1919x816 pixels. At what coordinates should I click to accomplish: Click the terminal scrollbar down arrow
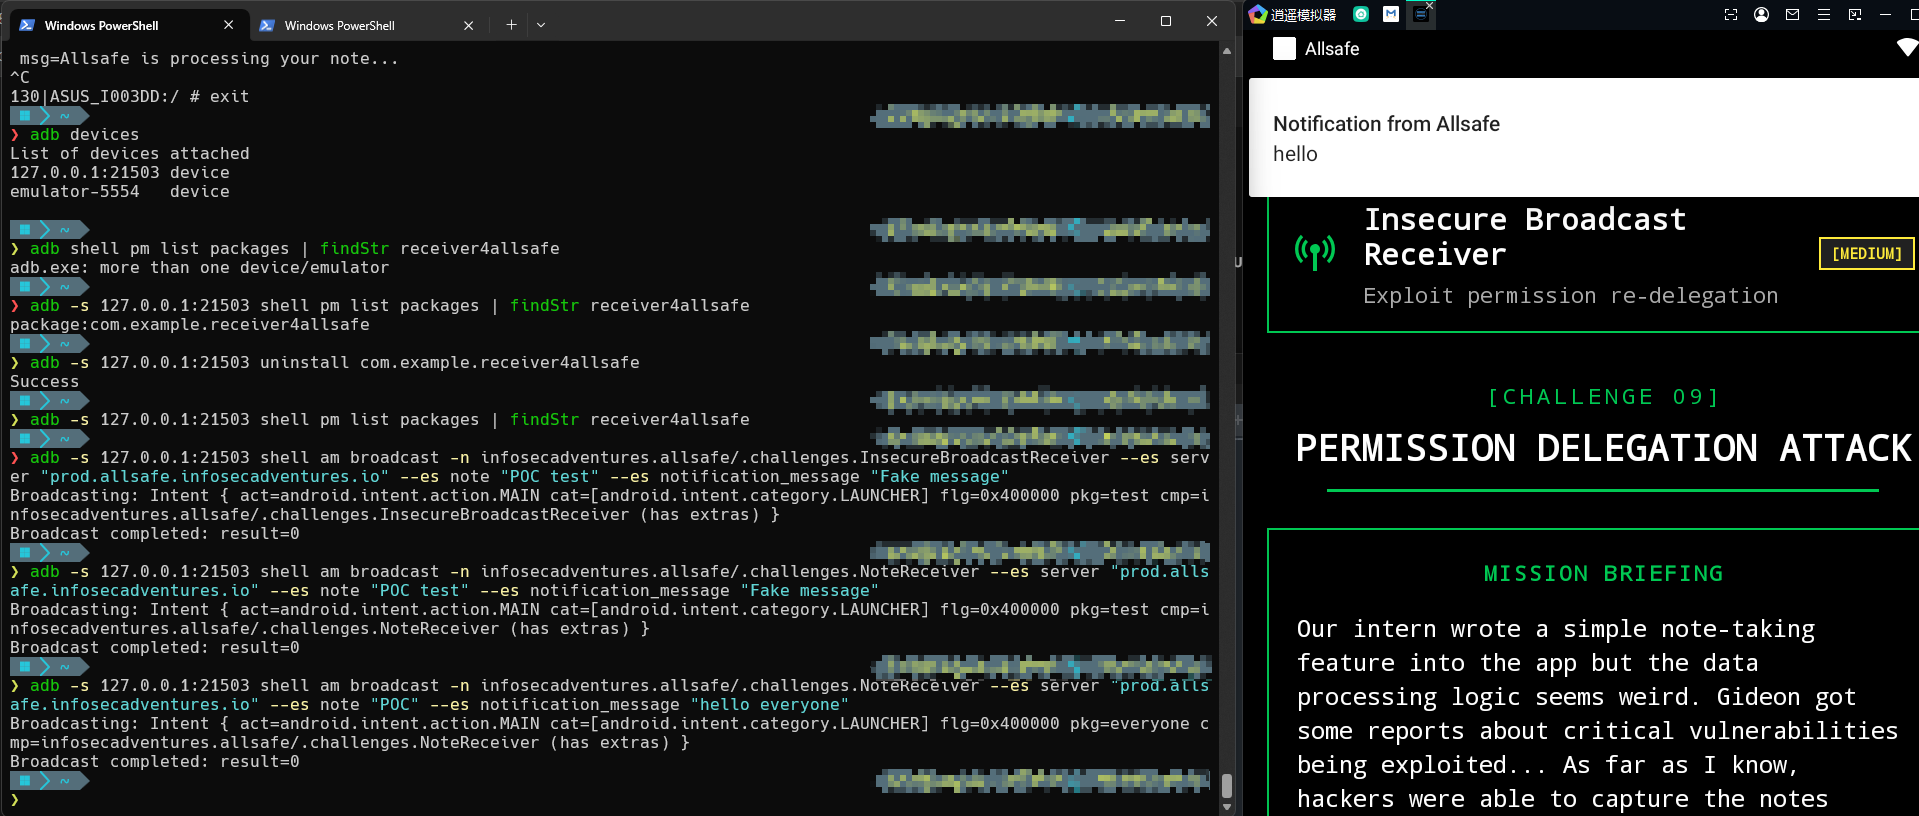click(1227, 806)
